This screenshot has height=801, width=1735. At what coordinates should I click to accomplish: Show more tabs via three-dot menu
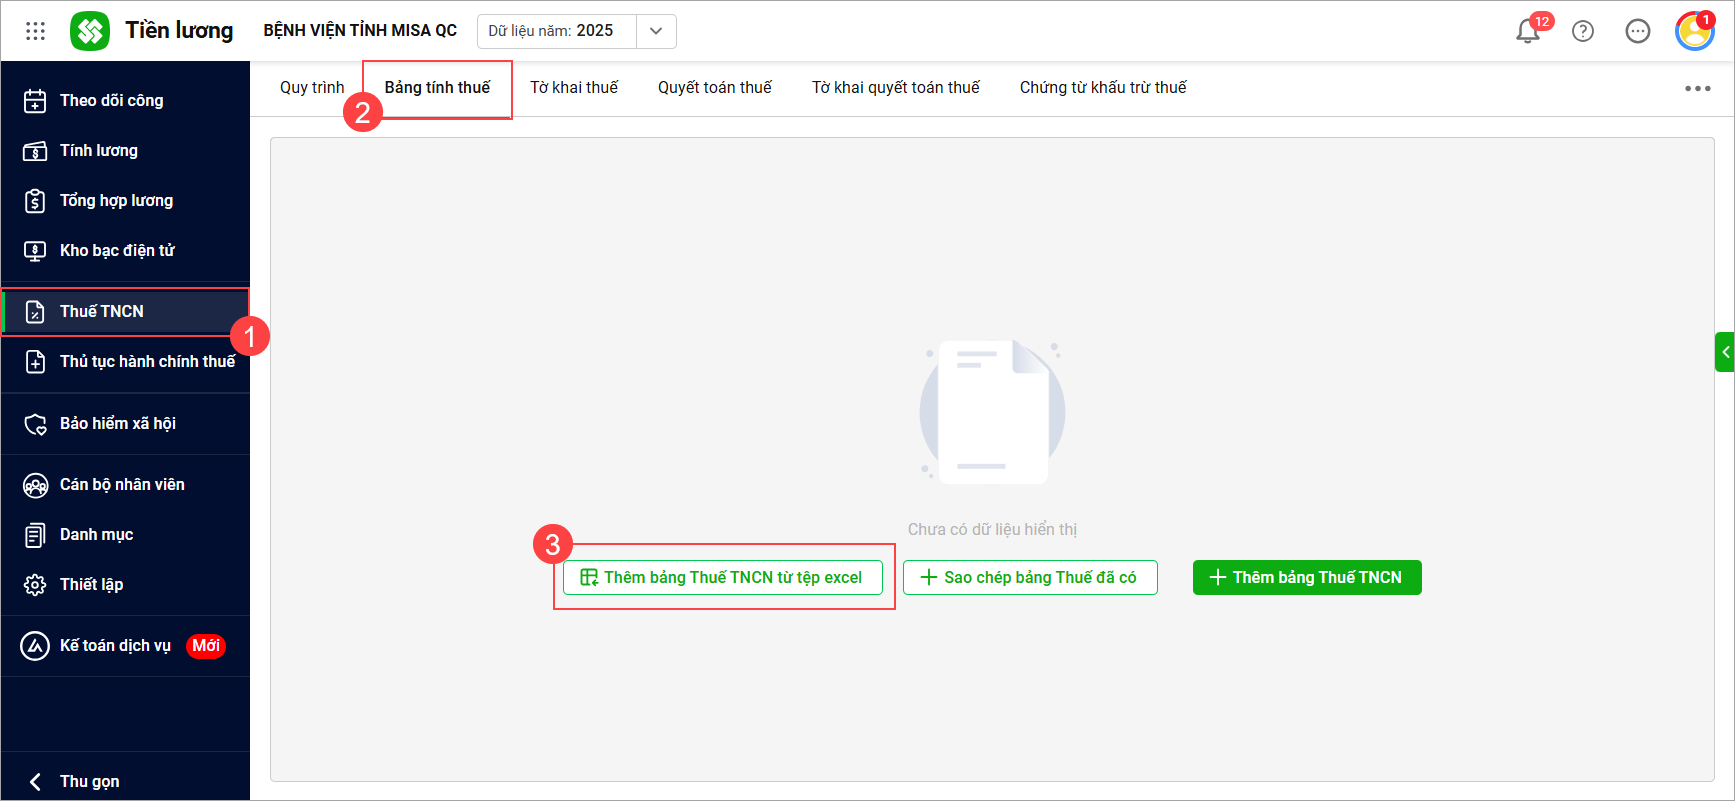1697,88
